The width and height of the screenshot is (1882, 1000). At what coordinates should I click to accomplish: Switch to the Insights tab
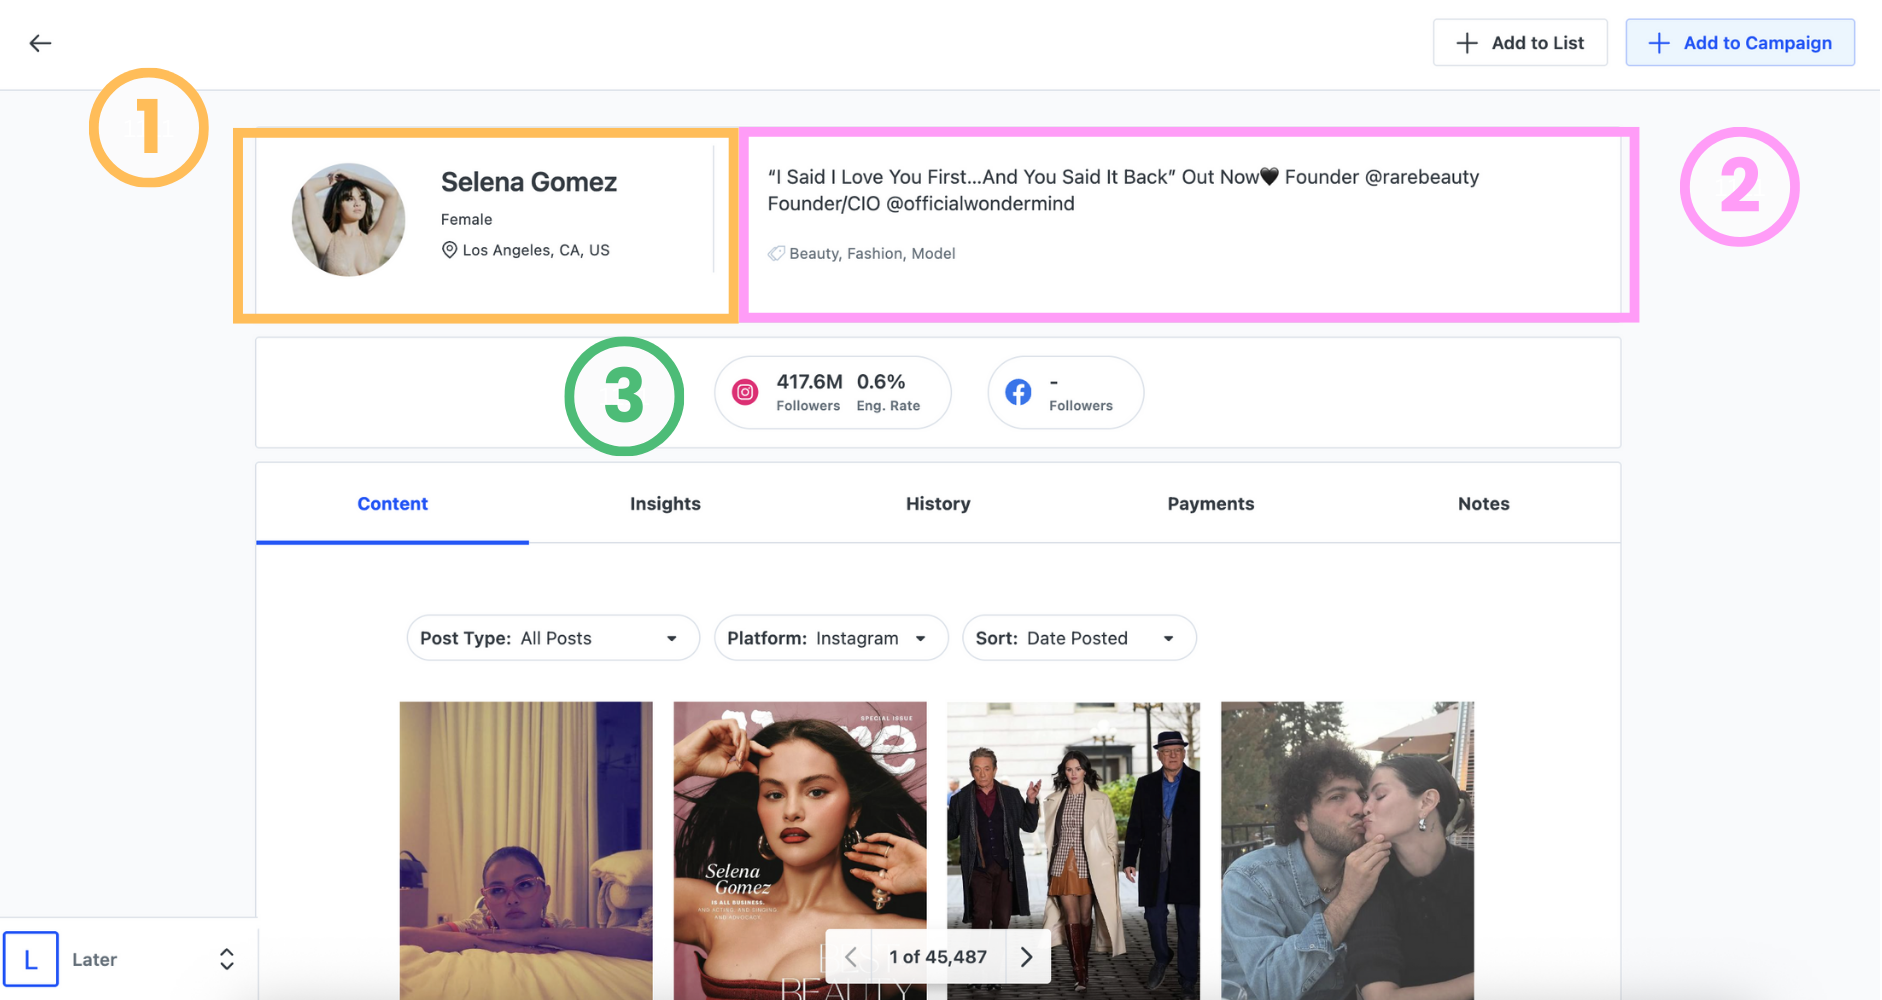(x=665, y=504)
